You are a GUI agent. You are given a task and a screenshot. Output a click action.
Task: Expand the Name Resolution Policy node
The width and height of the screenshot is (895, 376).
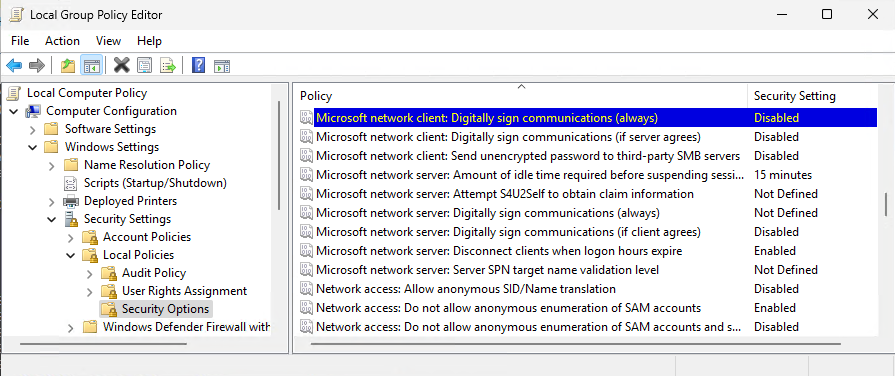52,165
